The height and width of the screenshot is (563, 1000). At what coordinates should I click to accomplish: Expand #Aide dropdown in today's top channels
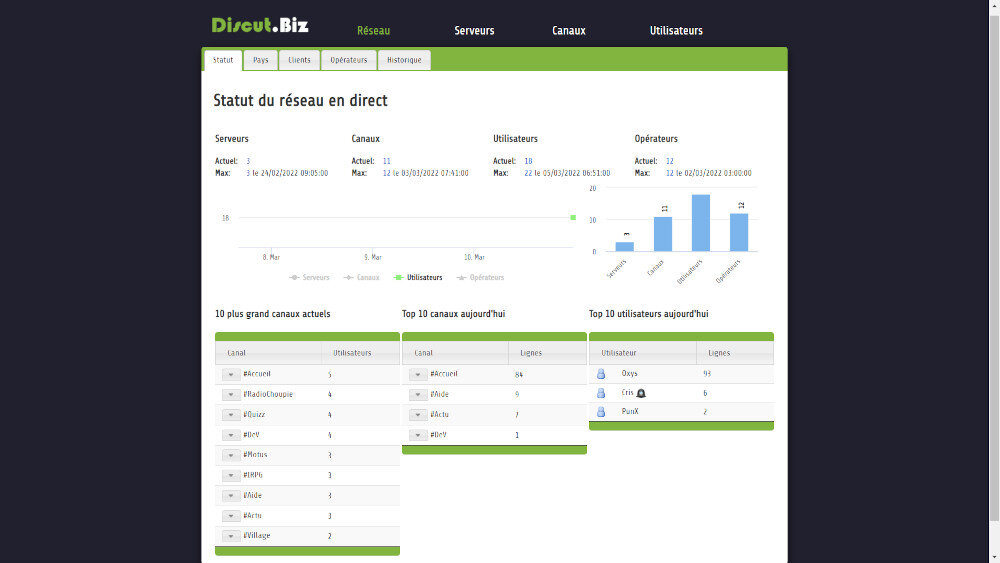click(418, 394)
